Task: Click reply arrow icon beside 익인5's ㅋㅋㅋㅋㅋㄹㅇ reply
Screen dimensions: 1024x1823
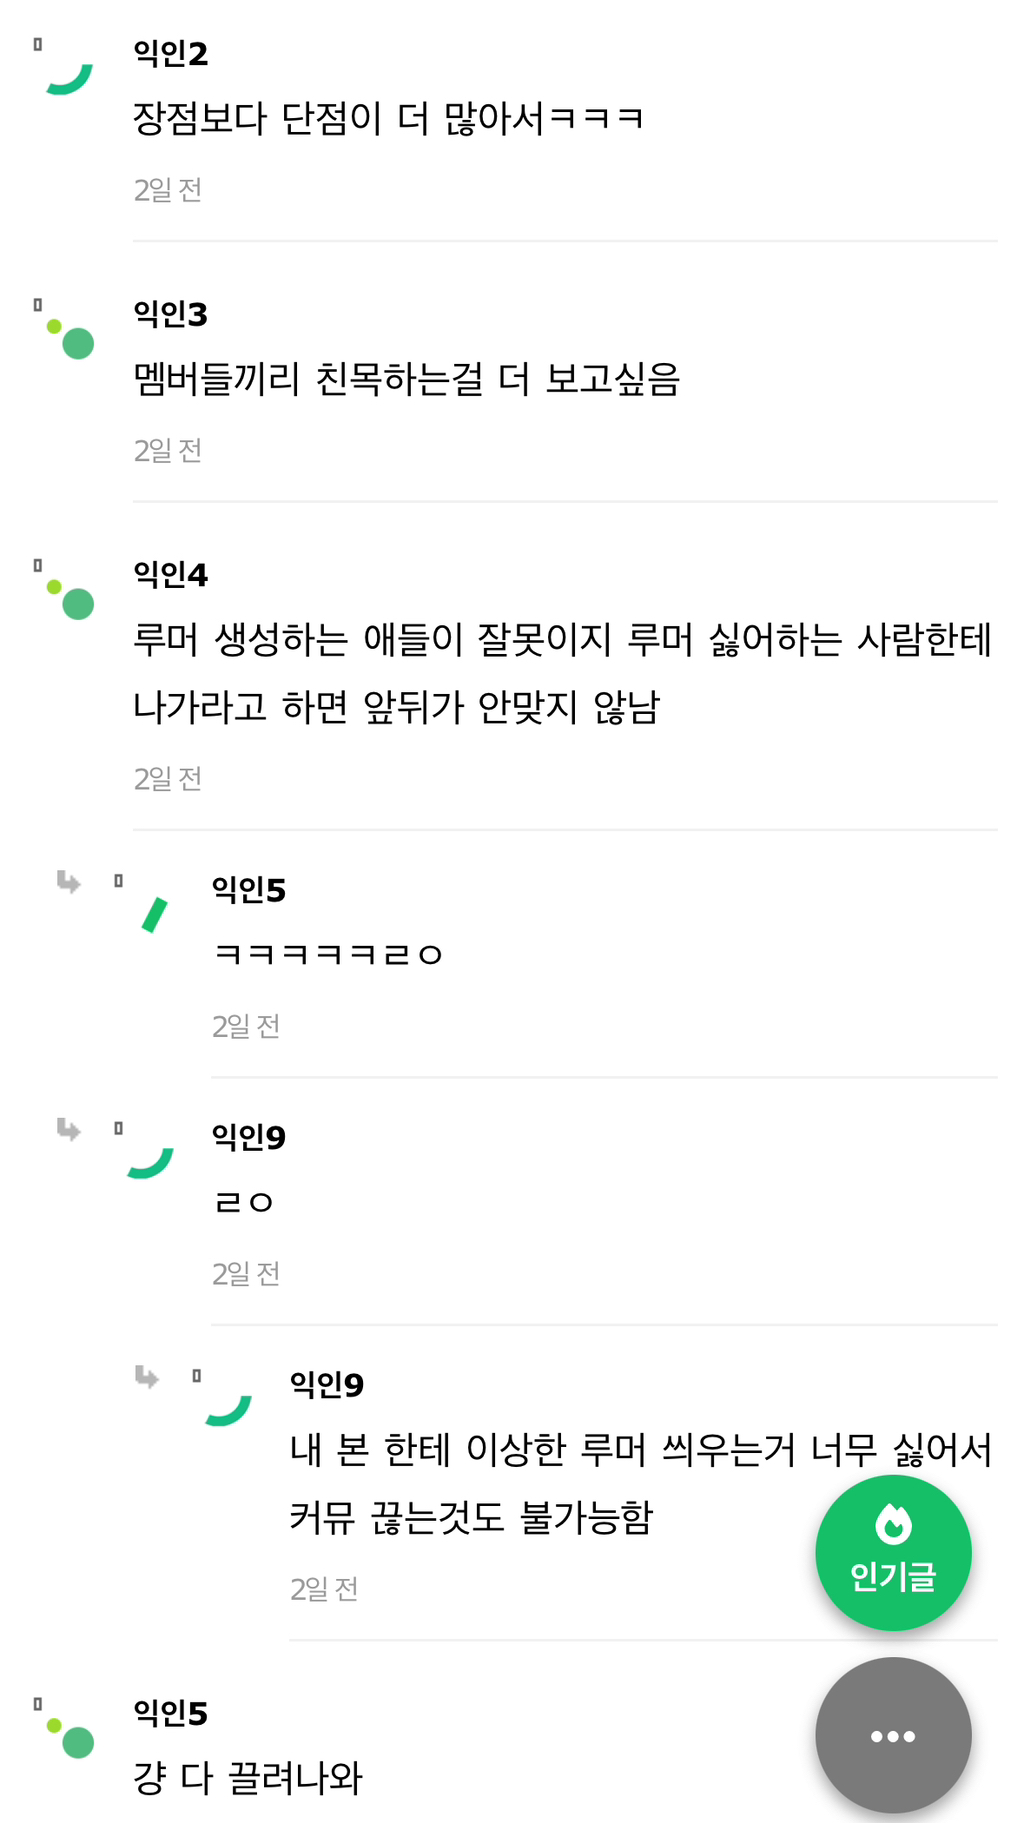Action: (x=68, y=881)
